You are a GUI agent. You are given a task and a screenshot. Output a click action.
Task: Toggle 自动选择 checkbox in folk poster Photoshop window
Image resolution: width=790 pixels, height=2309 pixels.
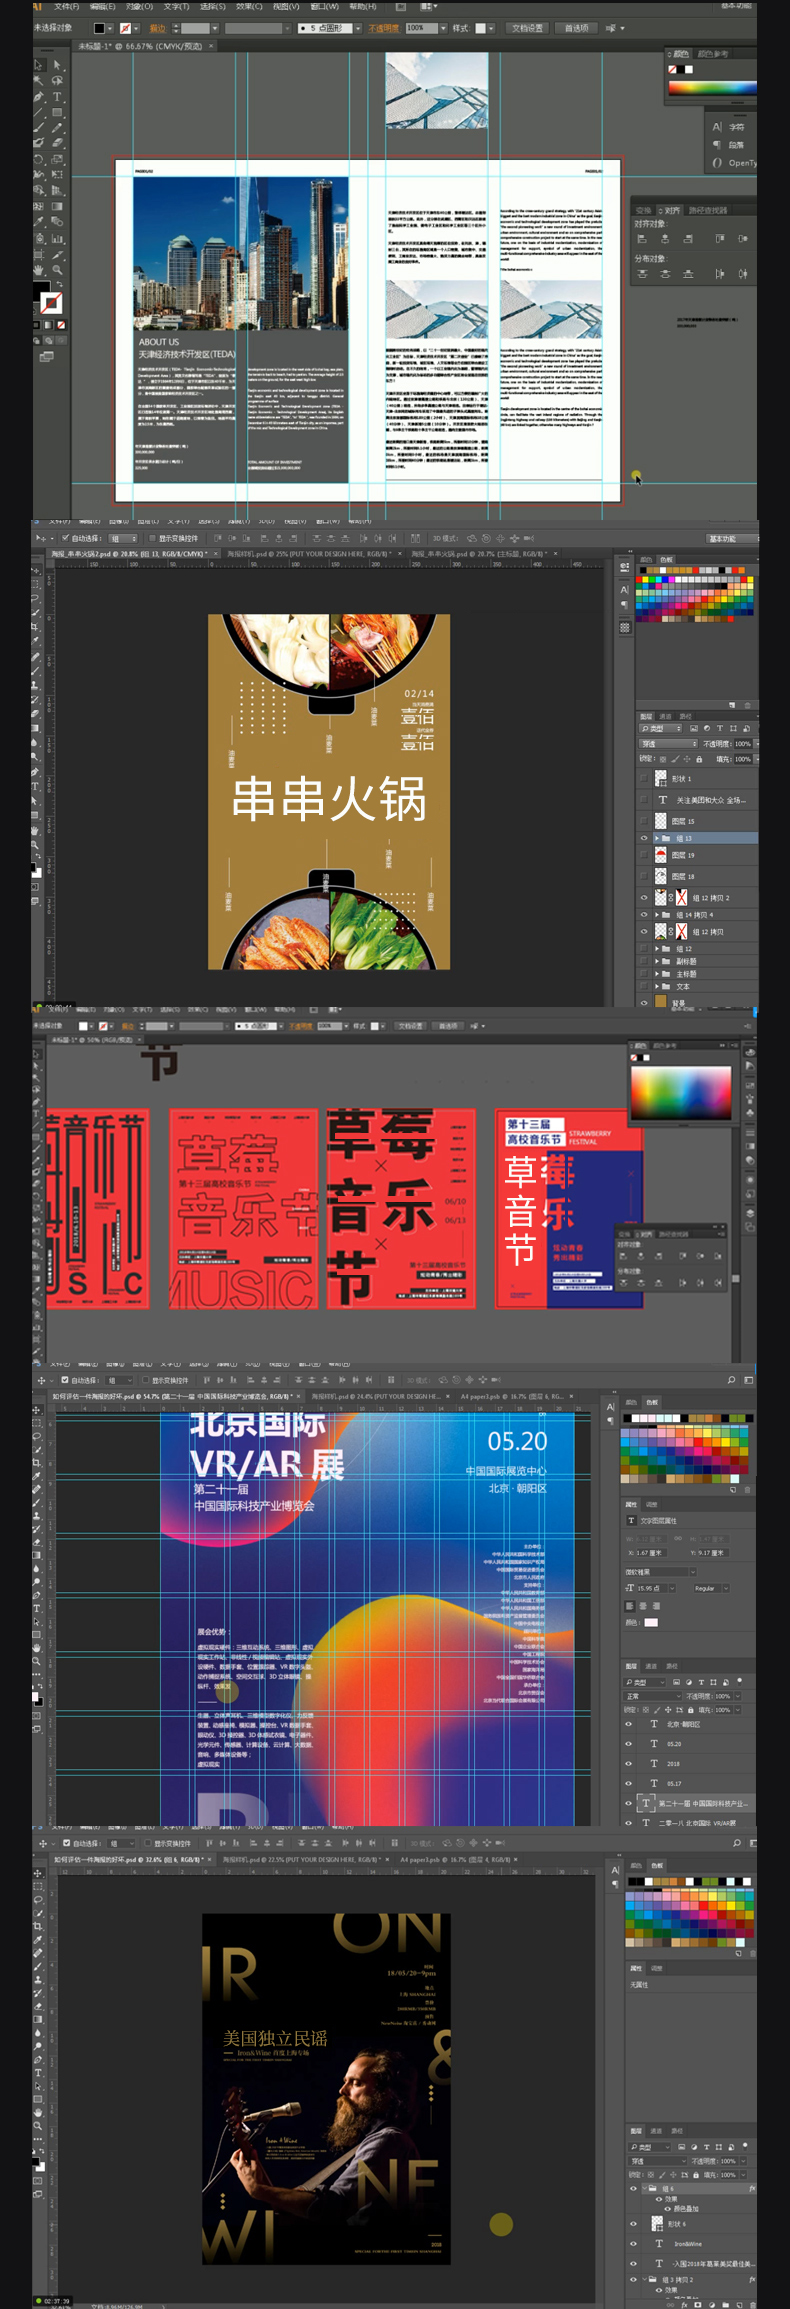pos(66,1843)
